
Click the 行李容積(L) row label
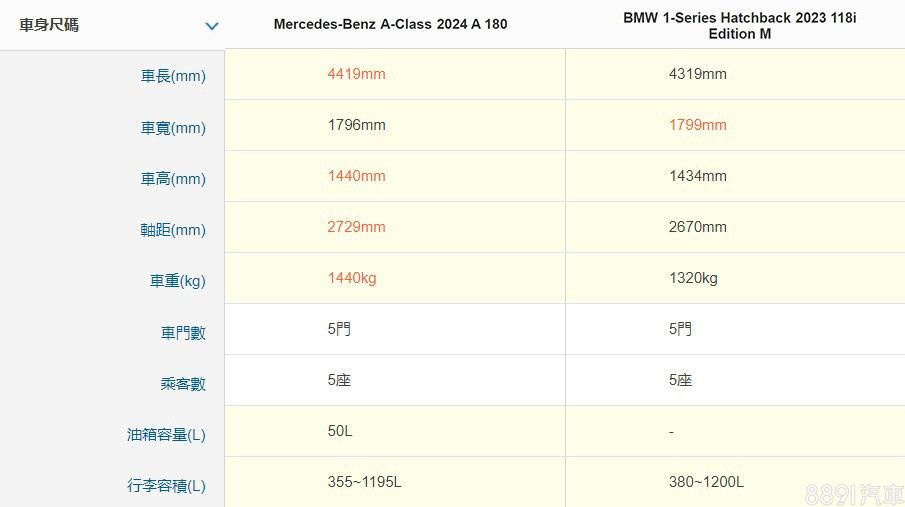click(x=166, y=485)
